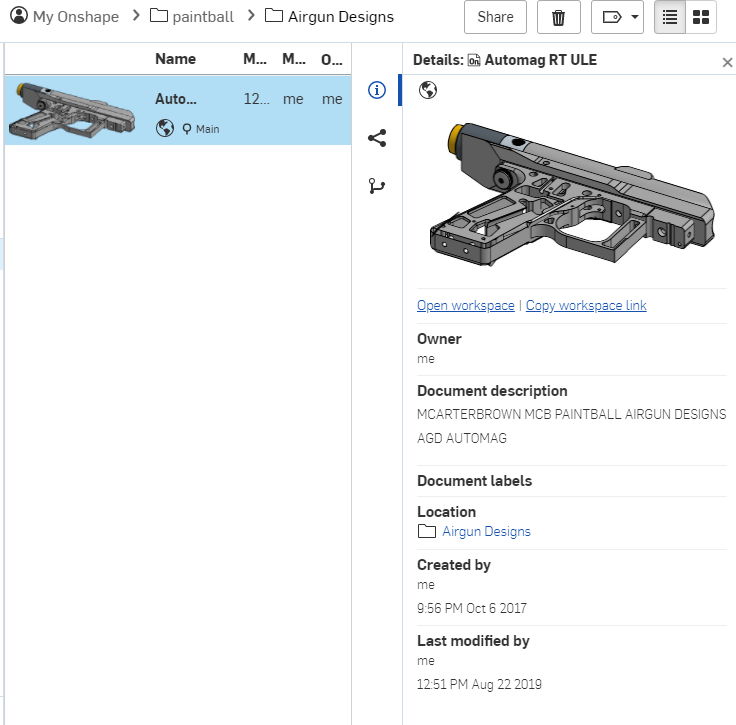Click the created date 9:56 PM Oct 6 2017
This screenshot has height=725, width=736.
point(472,608)
